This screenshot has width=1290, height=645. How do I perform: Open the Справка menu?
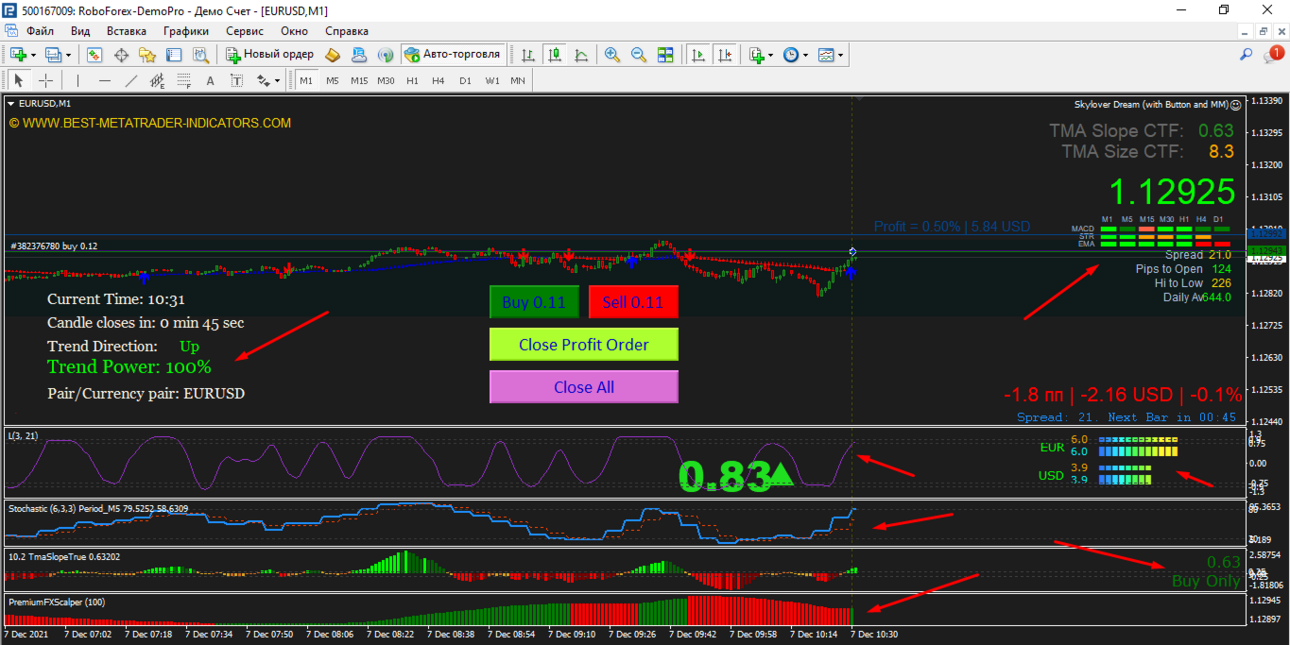tap(347, 31)
